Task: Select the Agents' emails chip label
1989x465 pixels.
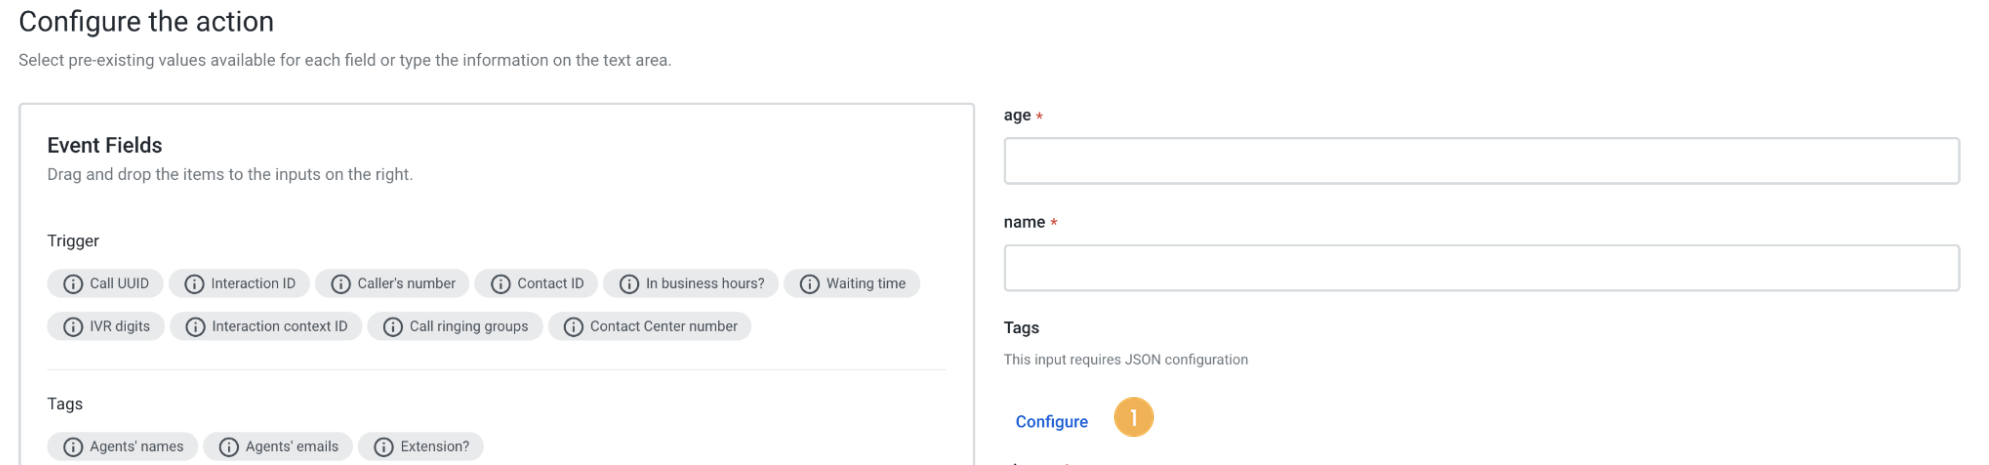Action: click(x=292, y=447)
